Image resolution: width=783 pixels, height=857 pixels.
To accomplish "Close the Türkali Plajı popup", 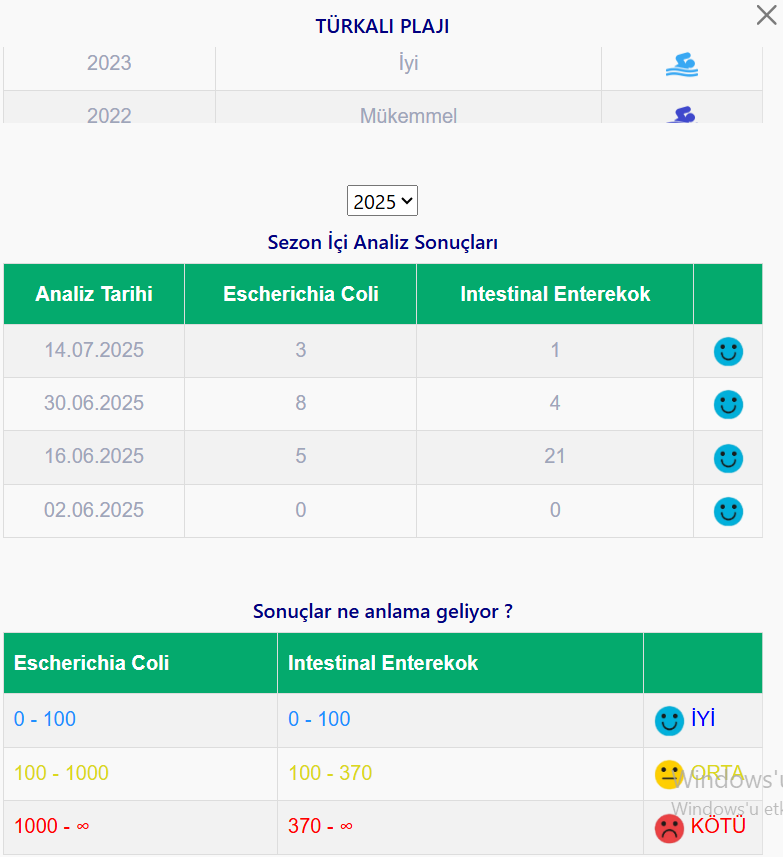I will coord(766,15).
